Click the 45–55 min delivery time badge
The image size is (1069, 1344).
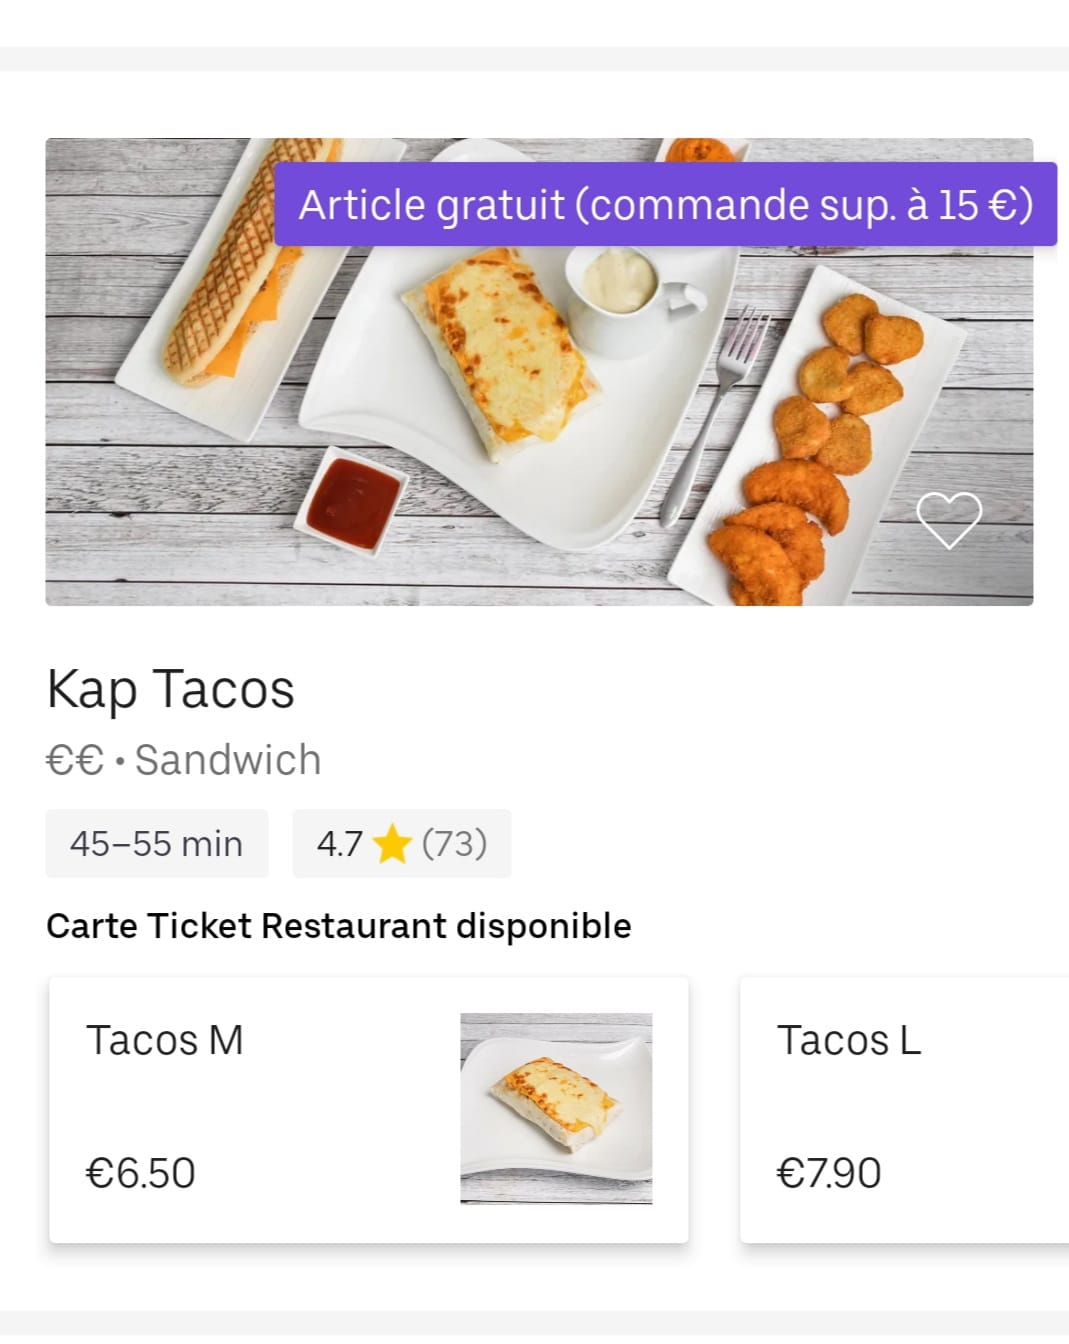[157, 843]
